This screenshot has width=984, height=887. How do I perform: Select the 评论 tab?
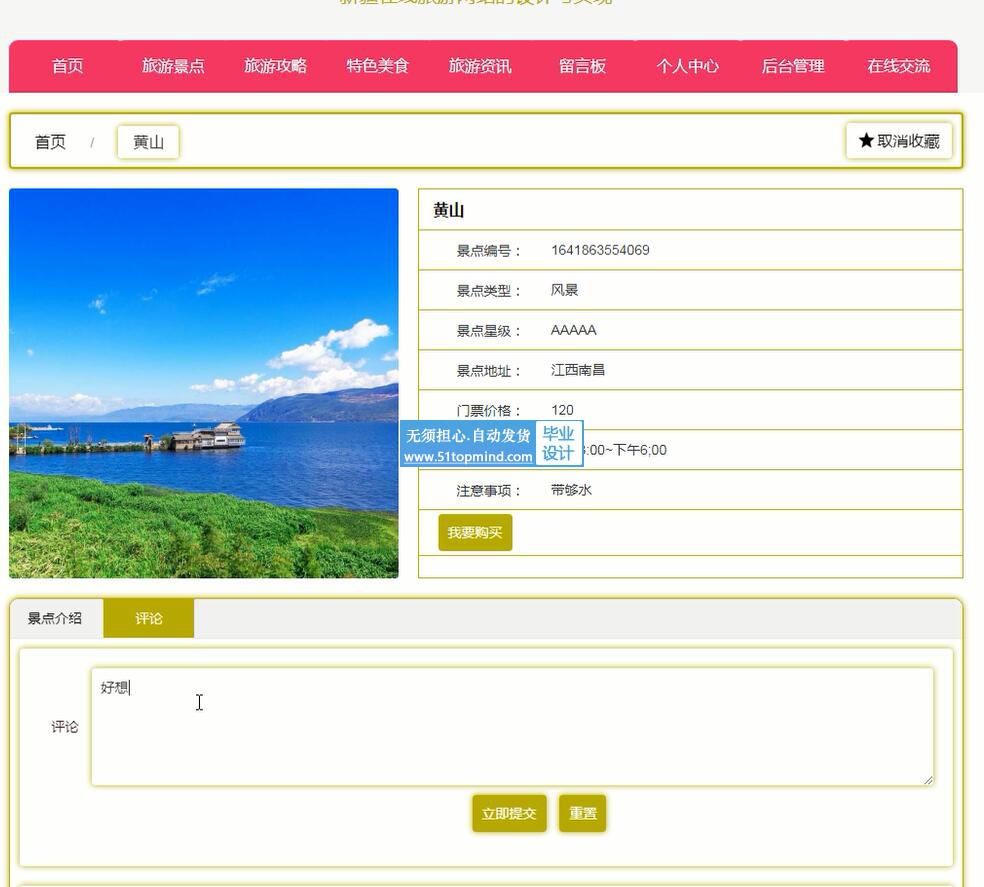(149, 618)
